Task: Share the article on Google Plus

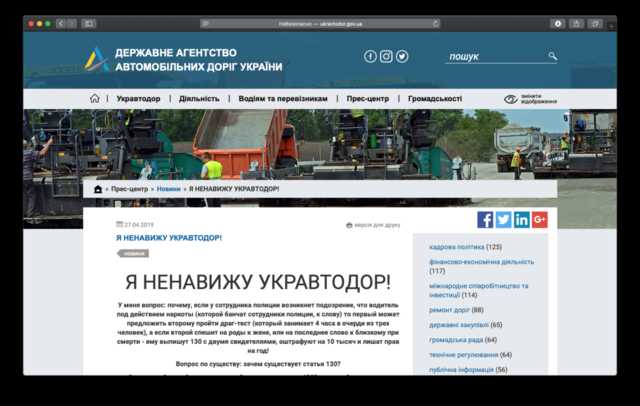Action: point(540,220)
